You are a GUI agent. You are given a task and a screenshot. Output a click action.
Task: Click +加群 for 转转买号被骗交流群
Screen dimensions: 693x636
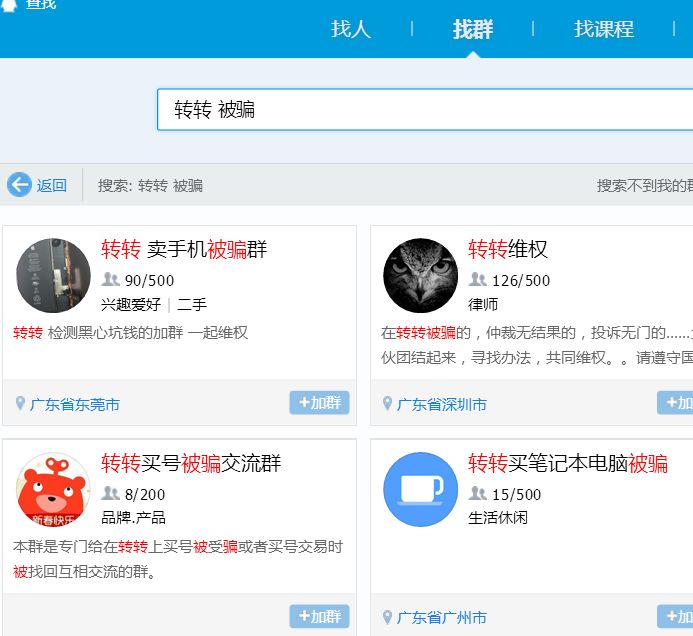click(319, 616)
